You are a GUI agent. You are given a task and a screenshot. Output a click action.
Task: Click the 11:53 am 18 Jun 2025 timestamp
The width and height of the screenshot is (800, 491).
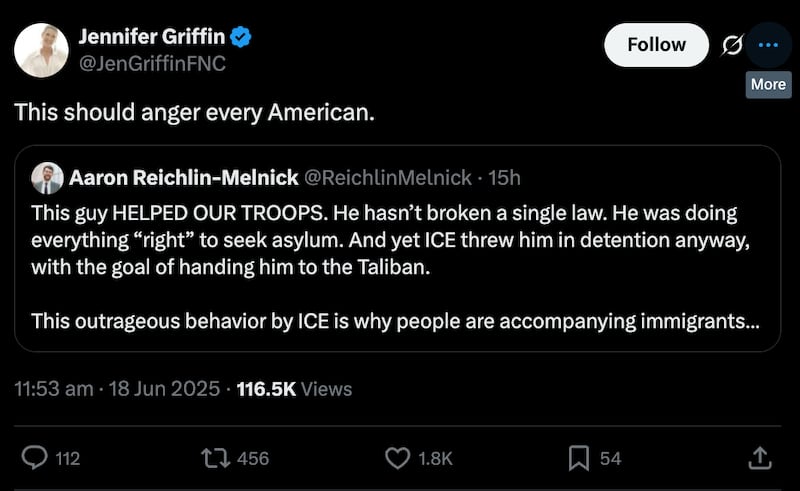(116, 389)
